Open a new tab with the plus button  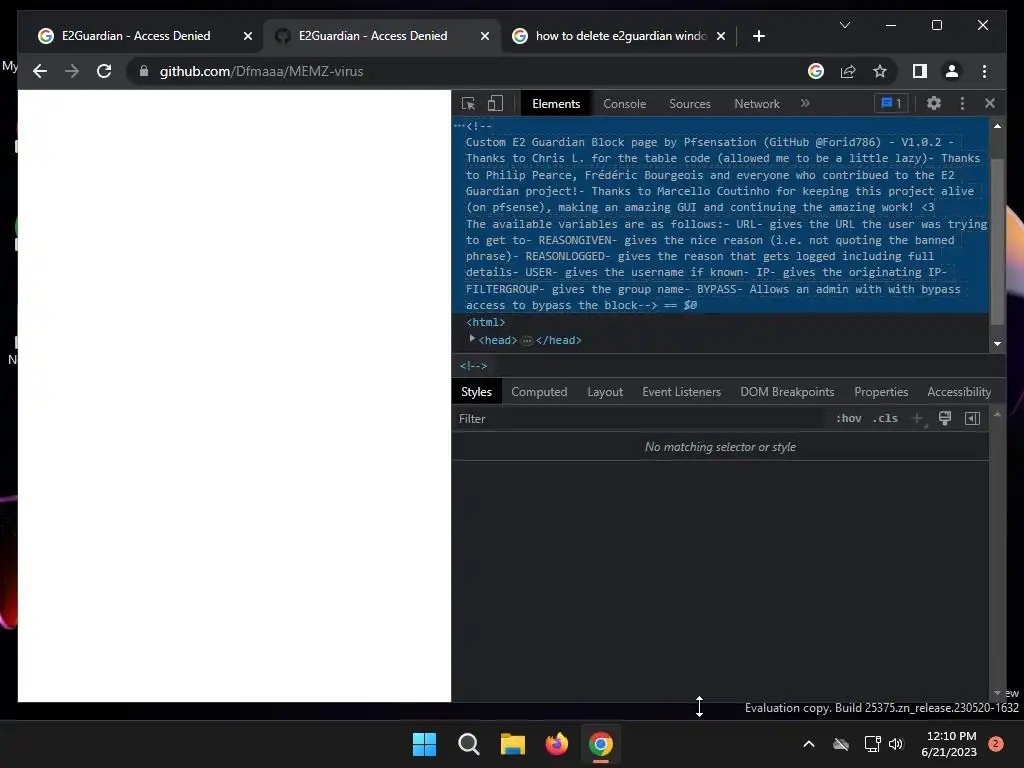758,36
